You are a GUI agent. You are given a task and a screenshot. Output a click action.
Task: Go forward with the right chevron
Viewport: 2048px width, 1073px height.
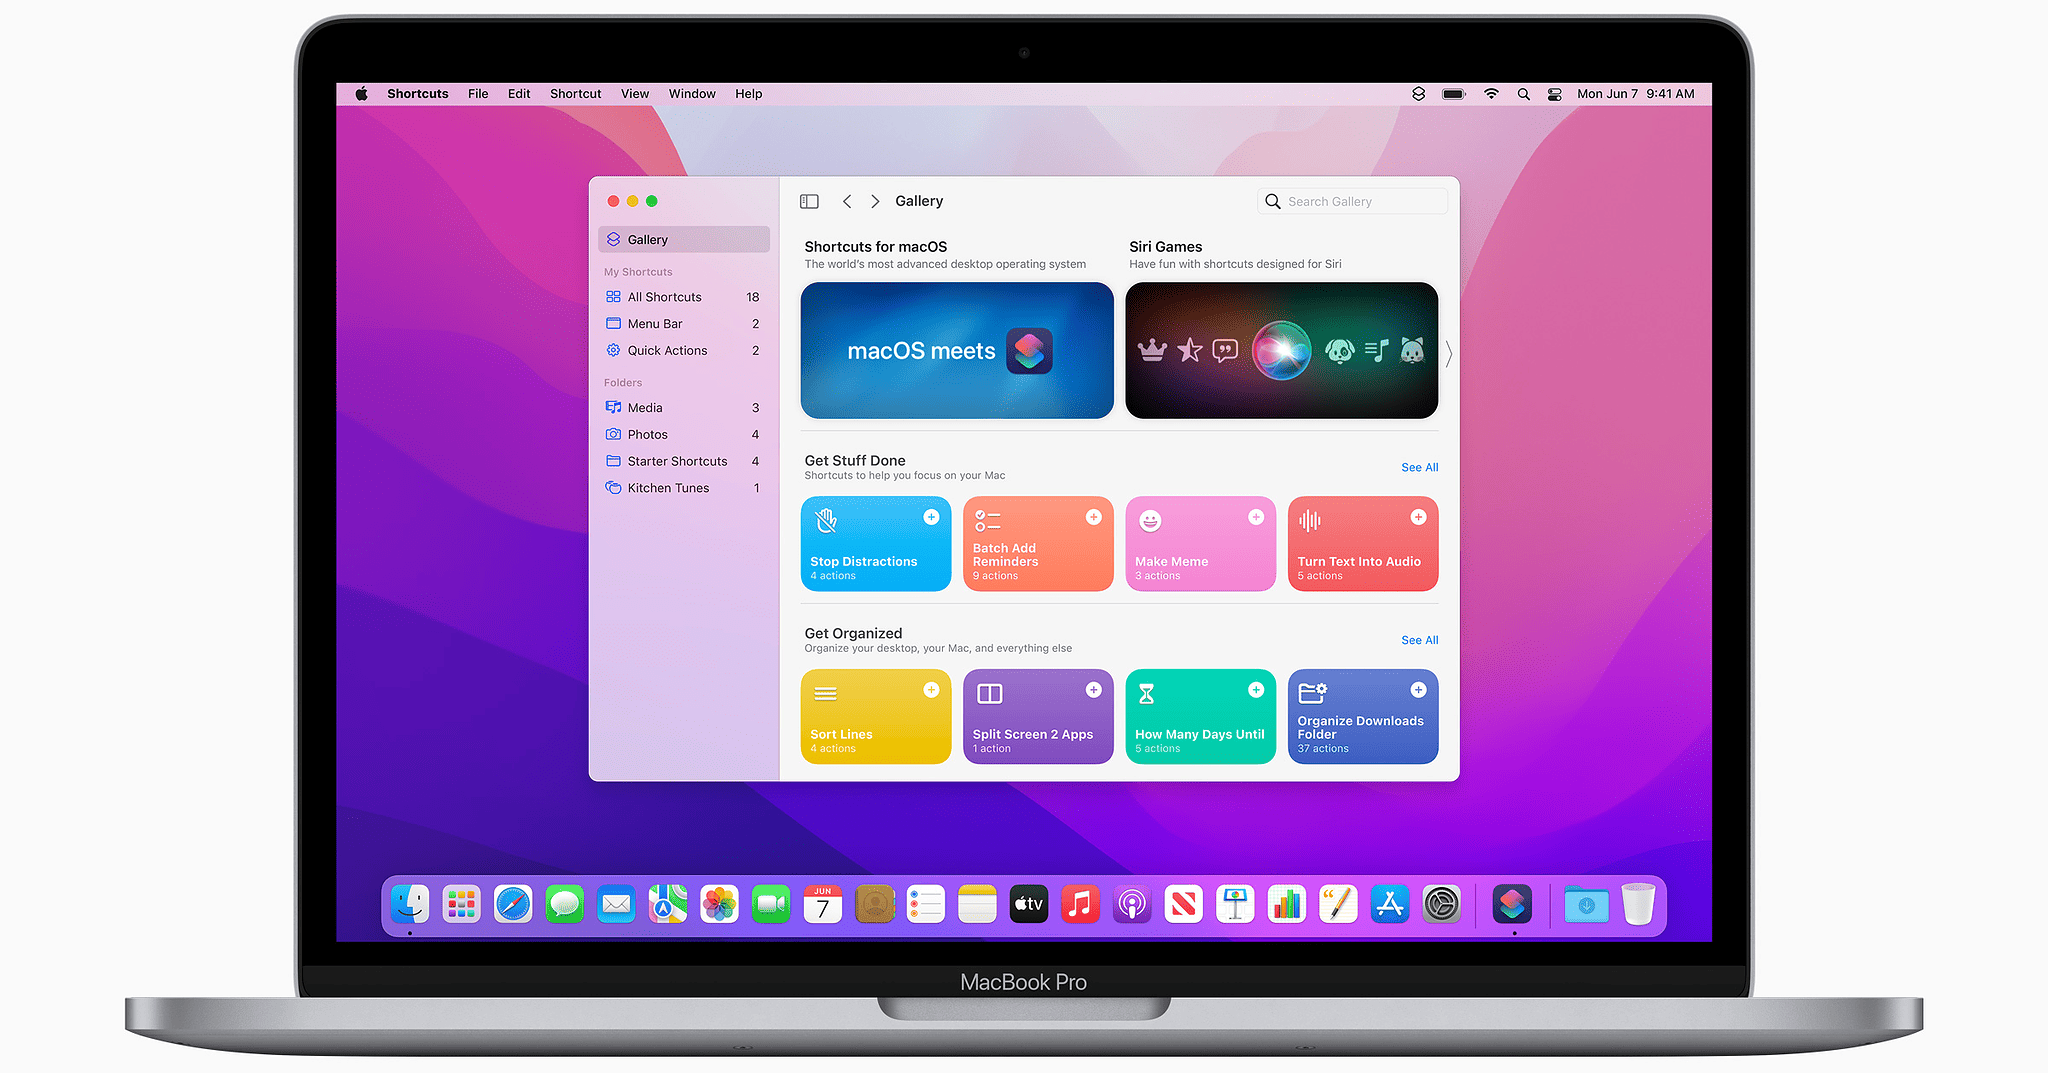pyautogui.click(x=875, y=201)
